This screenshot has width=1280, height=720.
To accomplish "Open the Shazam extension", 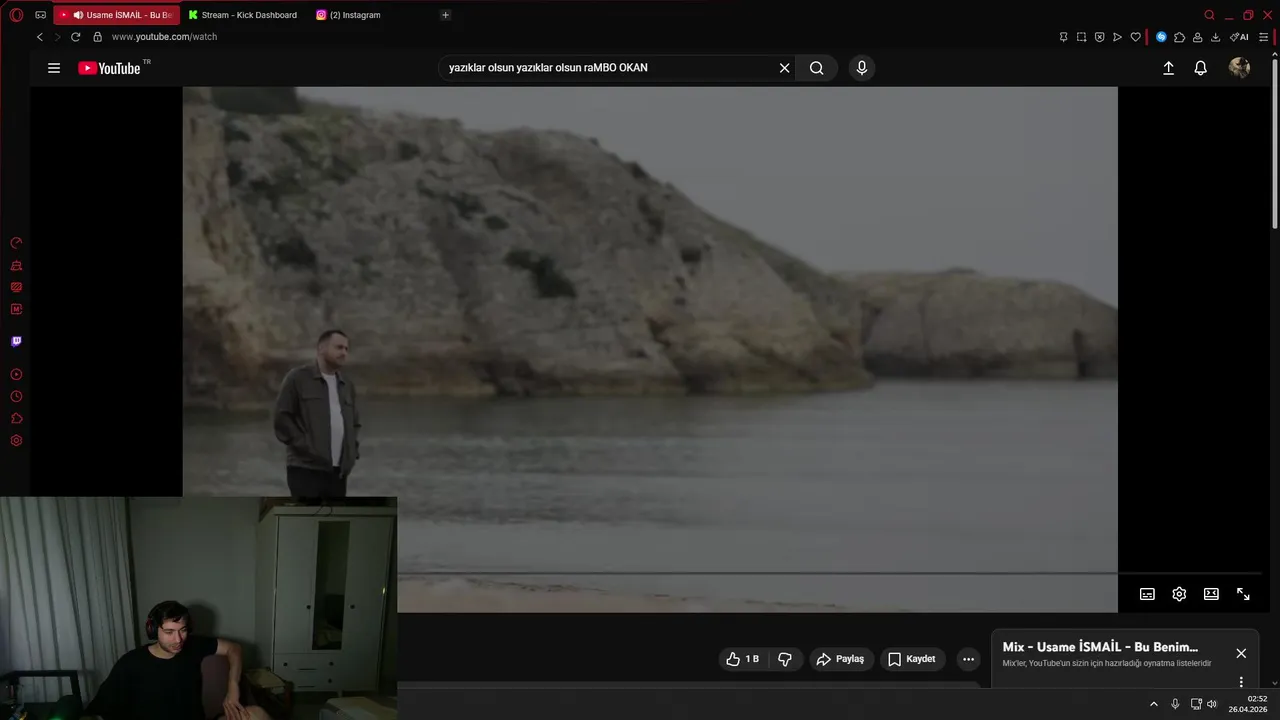I will coord(1161,37).
